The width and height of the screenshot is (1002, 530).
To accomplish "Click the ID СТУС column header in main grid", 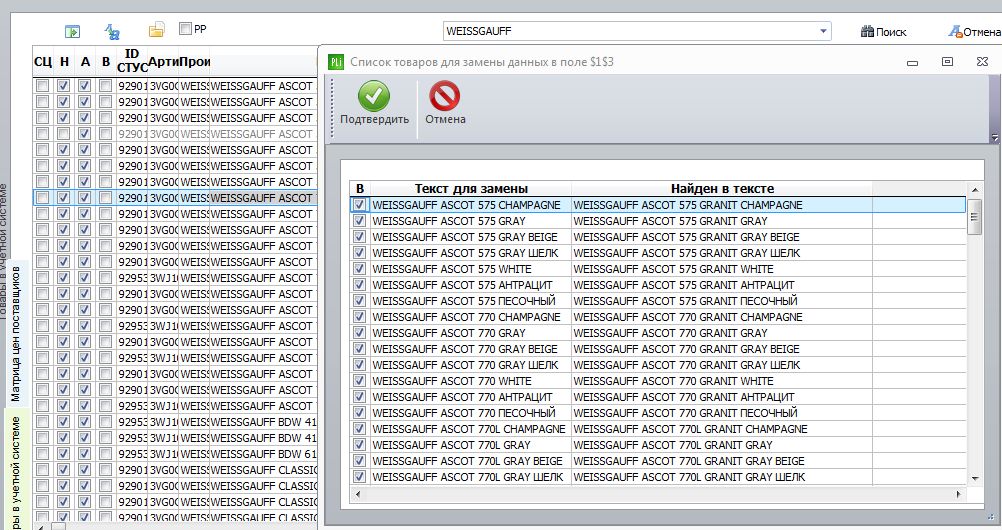I will [x=132, y=62].
